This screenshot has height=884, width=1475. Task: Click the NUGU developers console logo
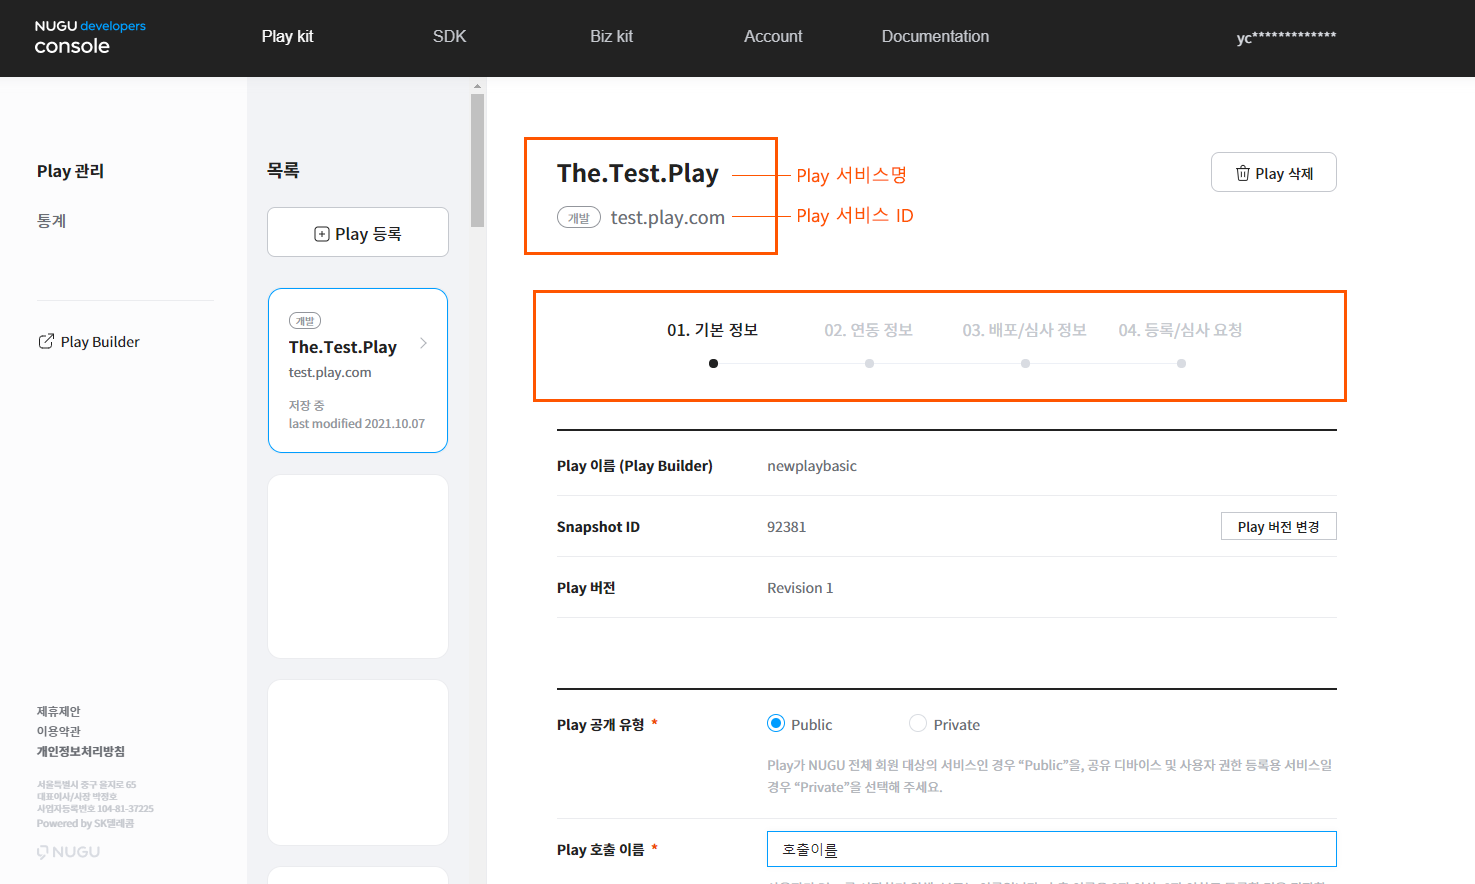89,37
